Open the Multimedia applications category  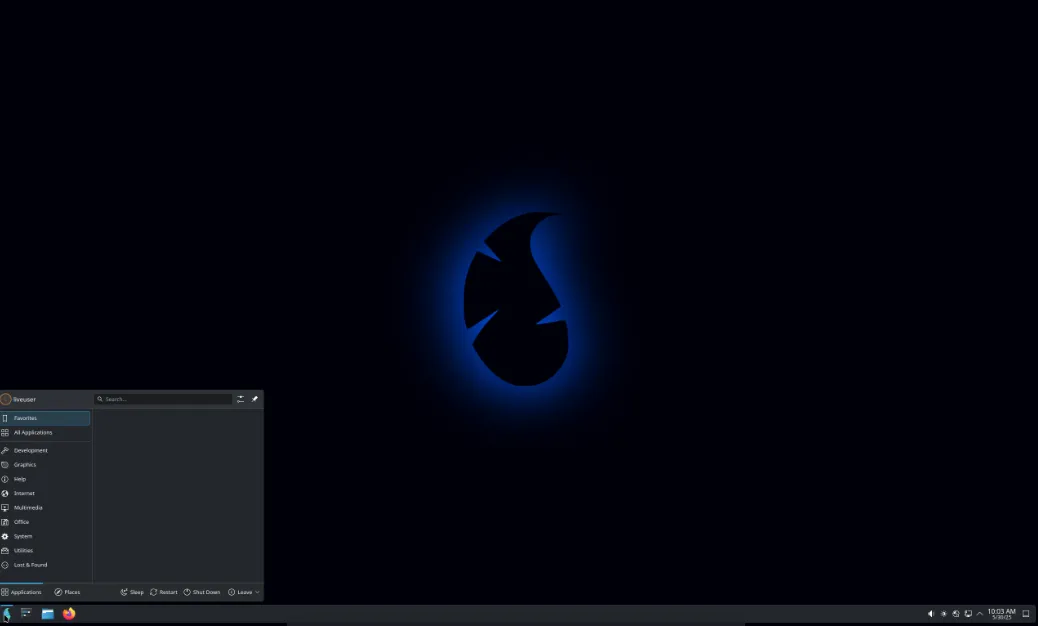pyautogui.click(x=27, y=507)
